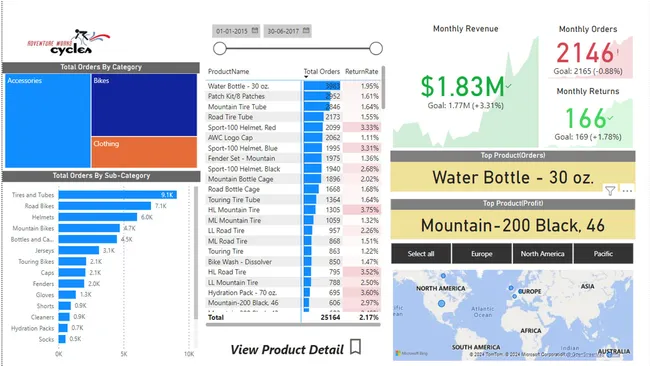Click the sub-category chart vertical scrollbar
Viewport: 650px width, 366px height.
point(196,253)
